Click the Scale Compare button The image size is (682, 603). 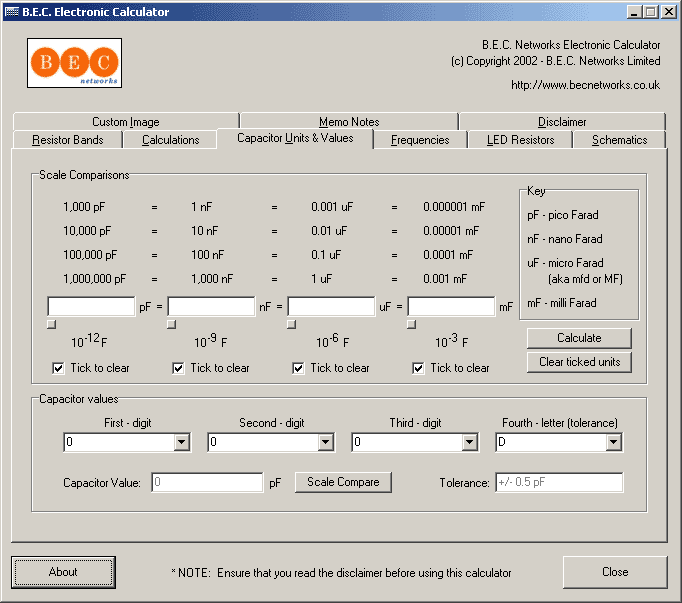click(343, 482)
